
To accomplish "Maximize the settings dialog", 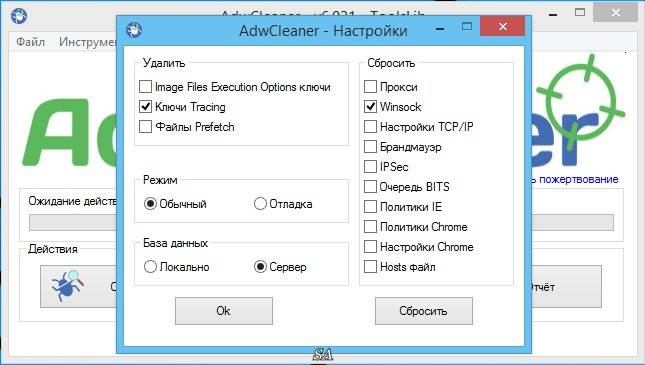I will pyautogui.click(x=466, y=27).
